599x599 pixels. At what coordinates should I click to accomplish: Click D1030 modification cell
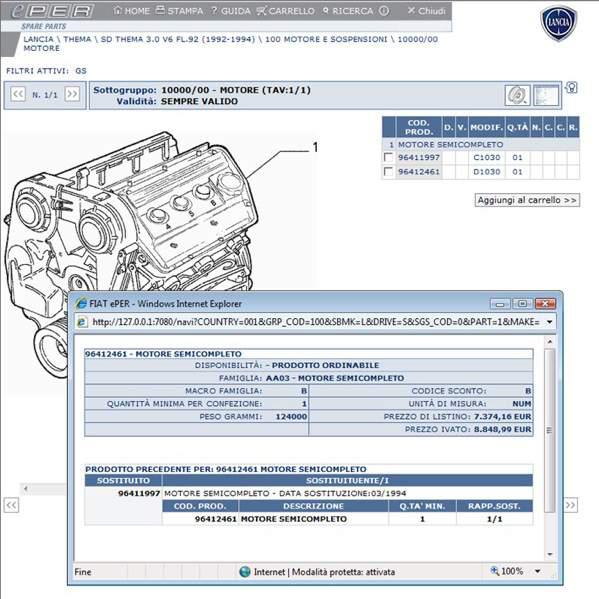click(x=487, y=172)
